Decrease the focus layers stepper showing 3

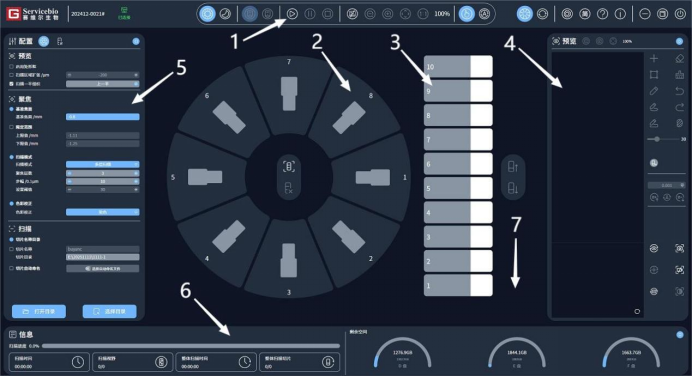coord(69,173)
